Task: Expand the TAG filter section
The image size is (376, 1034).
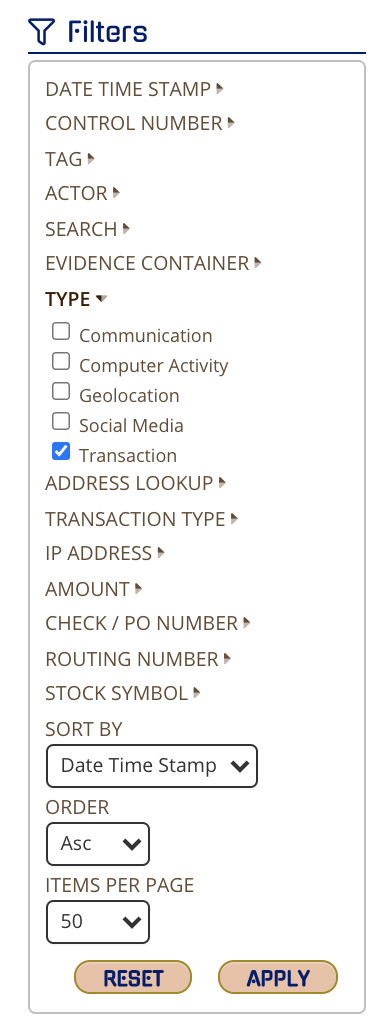Action: click(x=70, y=158)
